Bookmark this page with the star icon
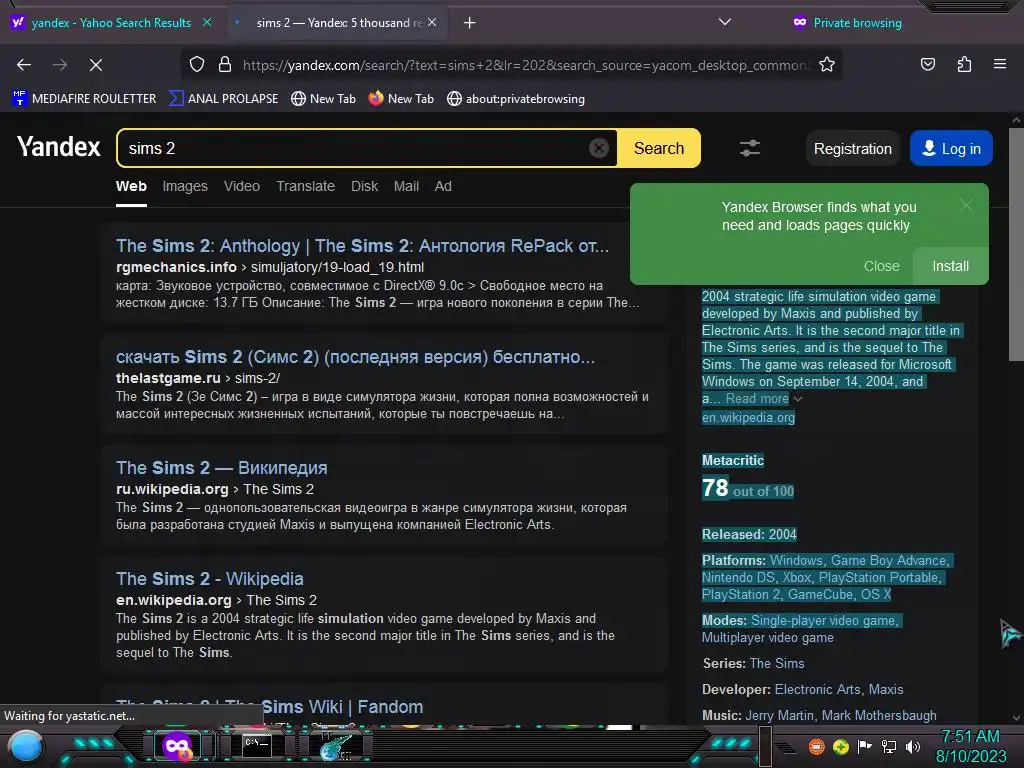The image size is (1024, 768). [827, 64]
